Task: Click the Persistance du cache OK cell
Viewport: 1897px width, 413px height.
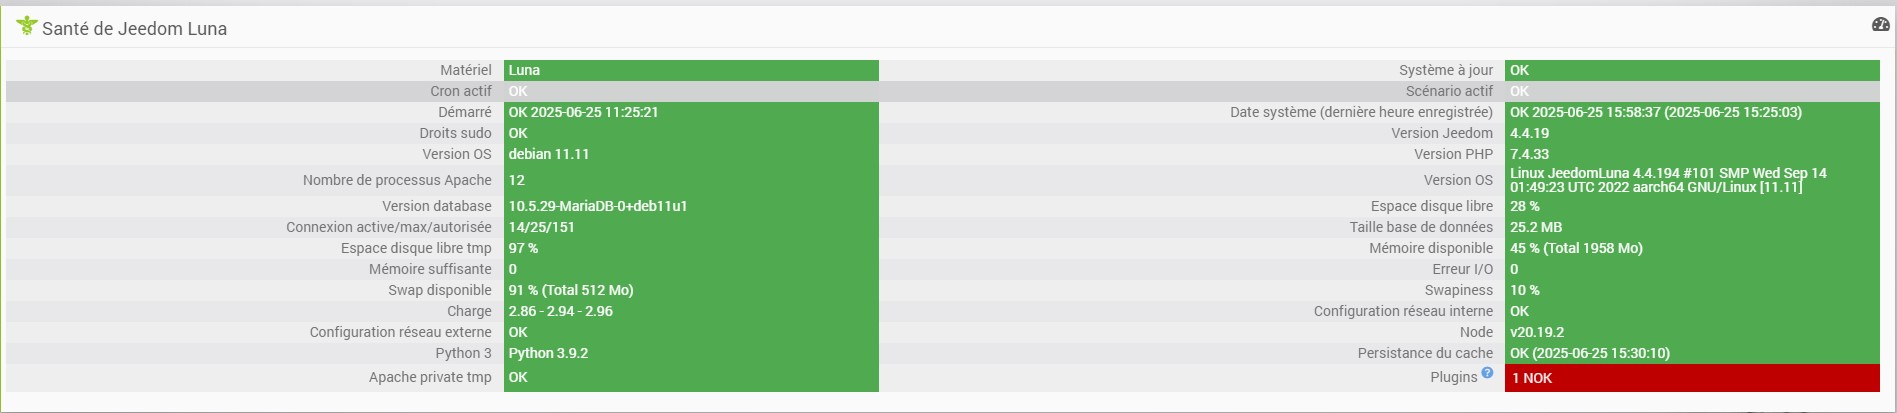Action: [x=1692, y=353]
